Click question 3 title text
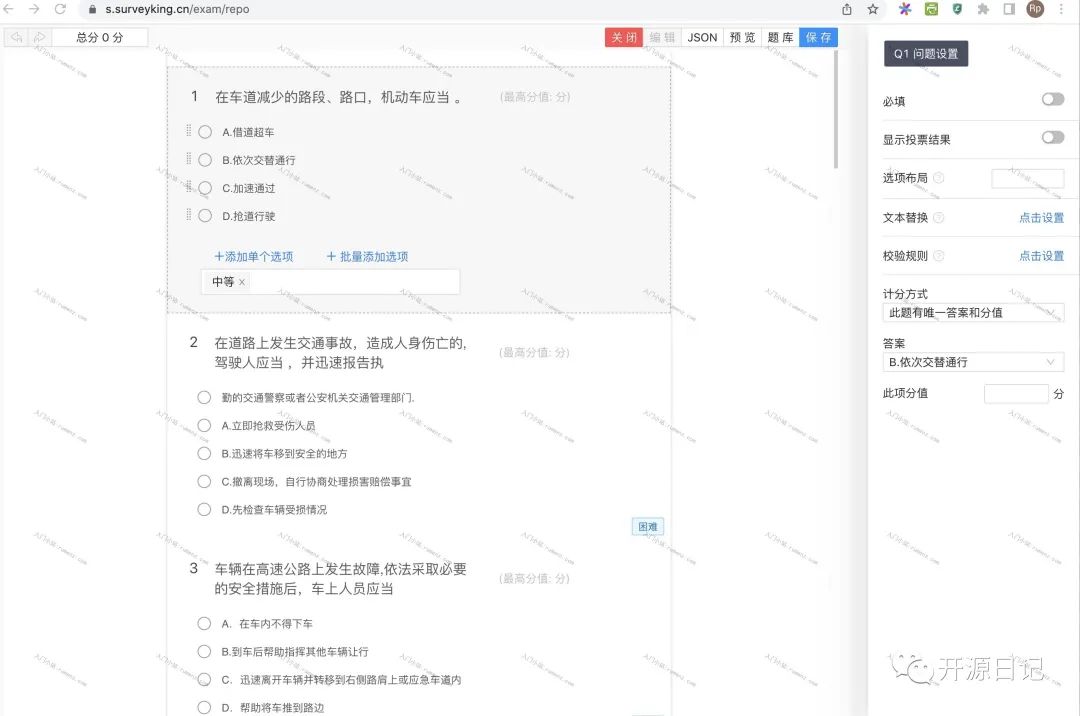Image resolution: width=1080 pixels, height=716 pixels. [x=341, y=578]
